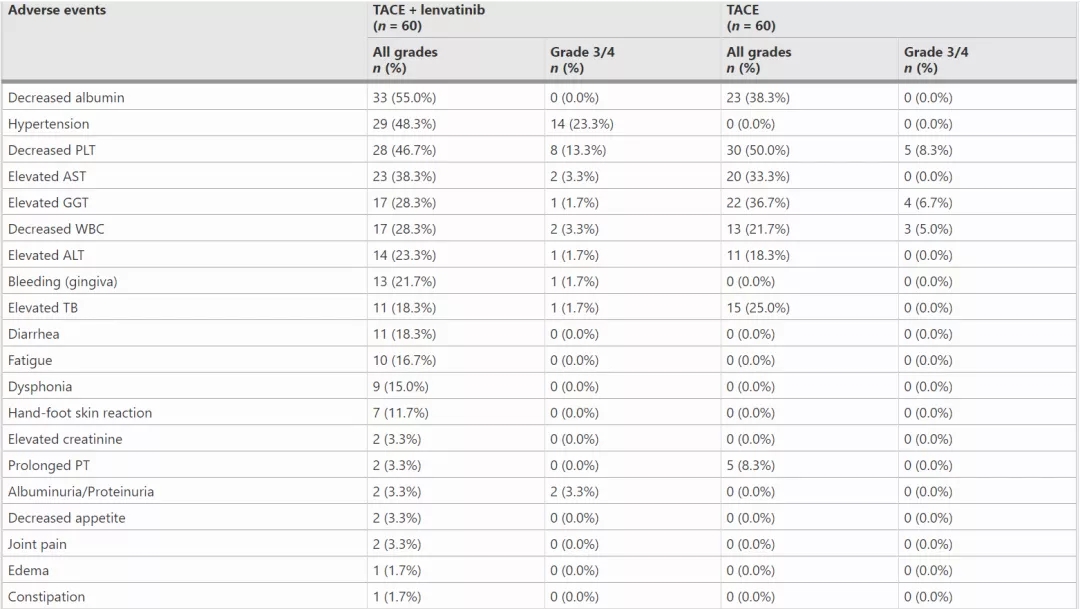Image resolution: width=1080 pixels, height=609 pixels.
Task: Select the 29 (48.3%) hypertension value
Action: pyautogui.click(x=404, y=124)
